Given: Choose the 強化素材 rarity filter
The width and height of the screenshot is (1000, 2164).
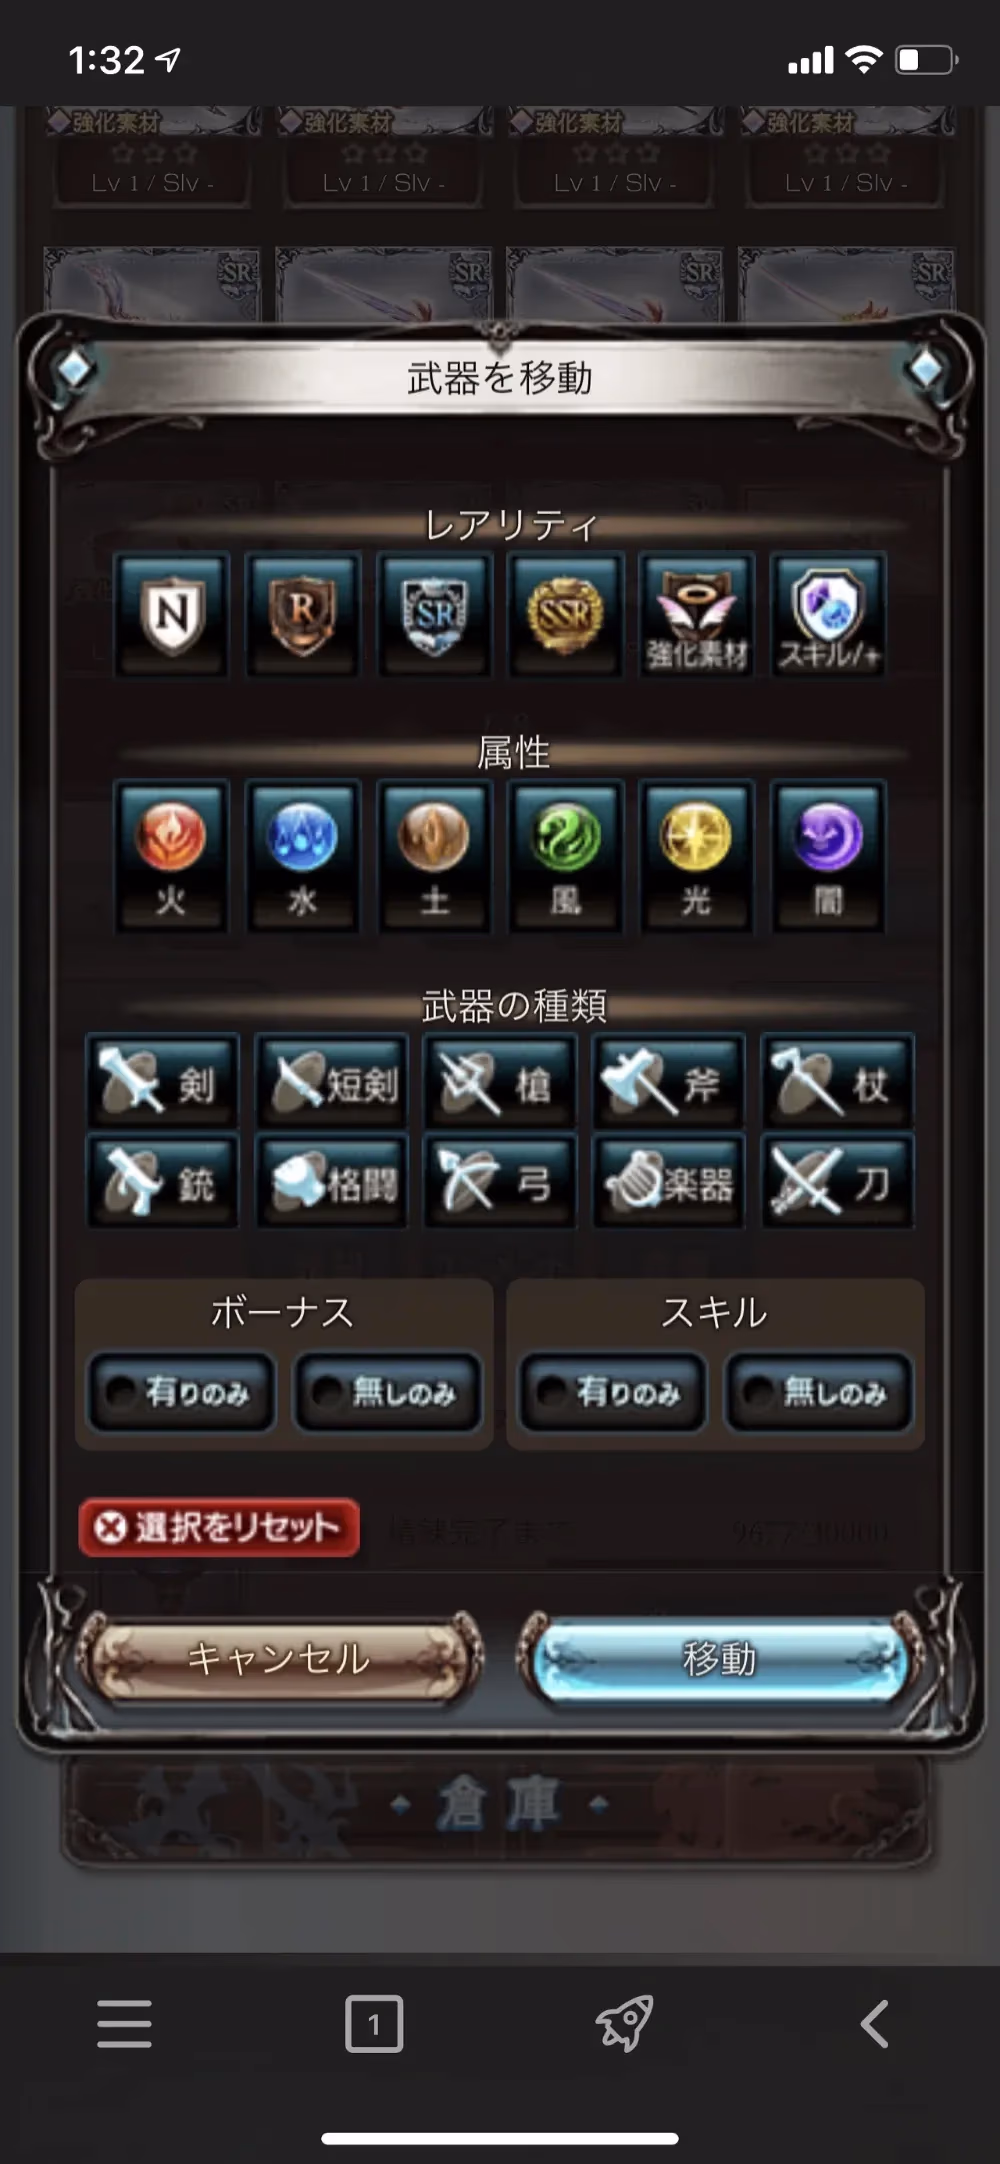Looking at the screenshot, I should 696,614.
